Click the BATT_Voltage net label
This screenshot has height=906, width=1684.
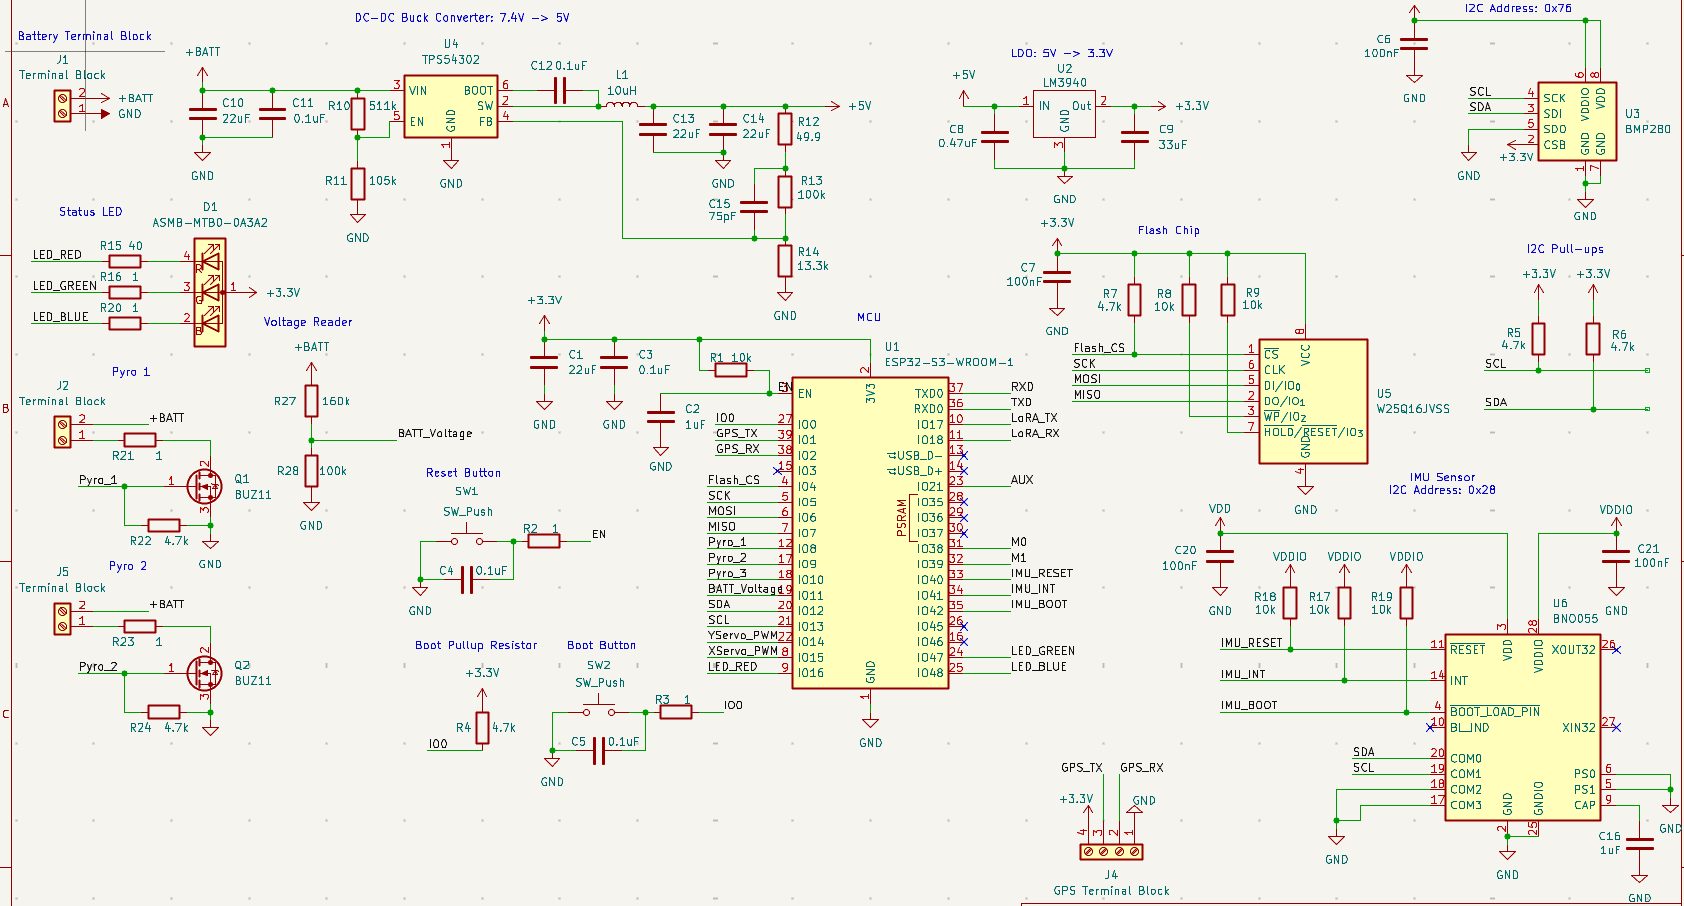433,433
